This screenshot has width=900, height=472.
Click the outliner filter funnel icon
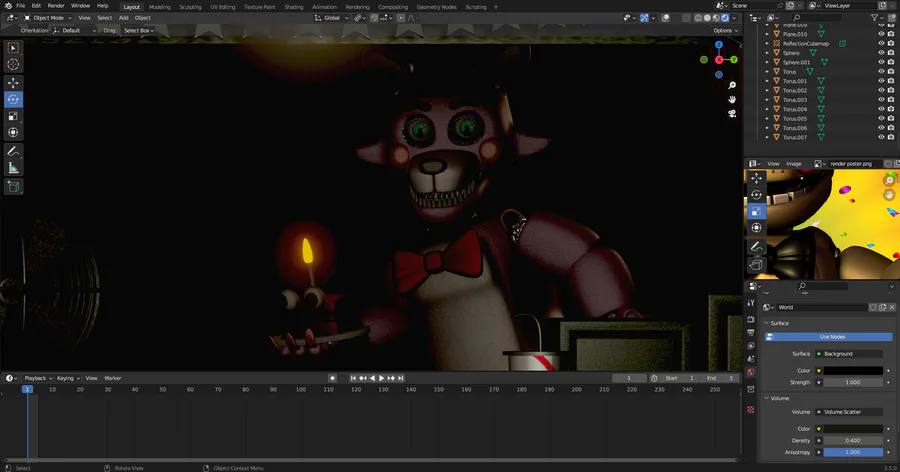[x=874, y=18]
